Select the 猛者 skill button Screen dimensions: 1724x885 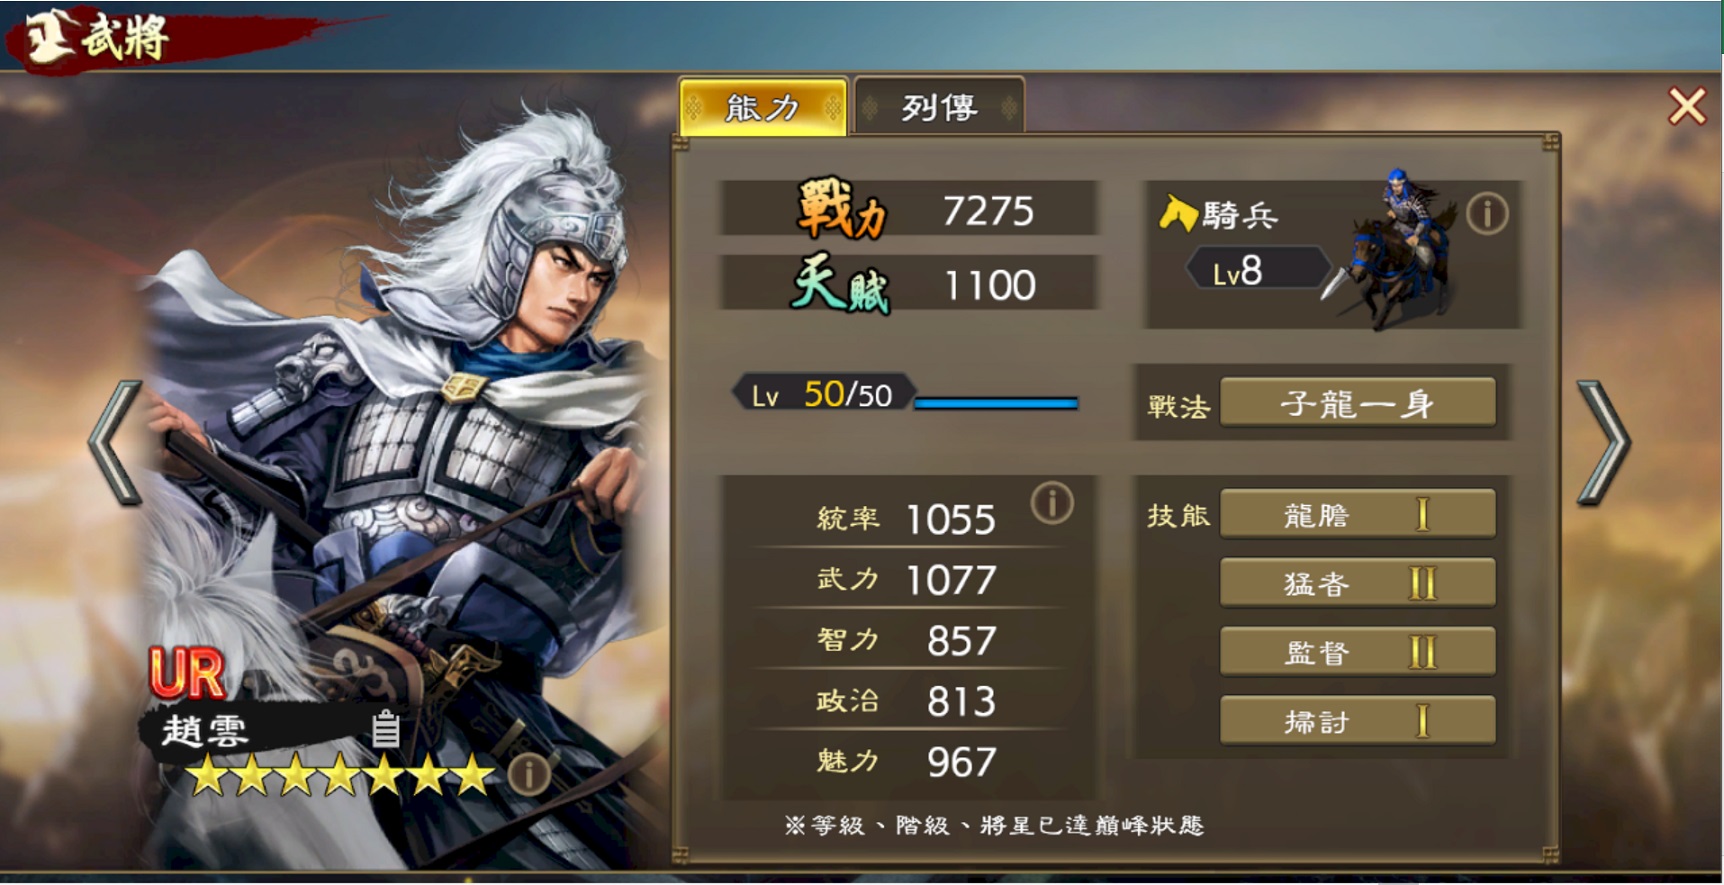(1358, 583)
